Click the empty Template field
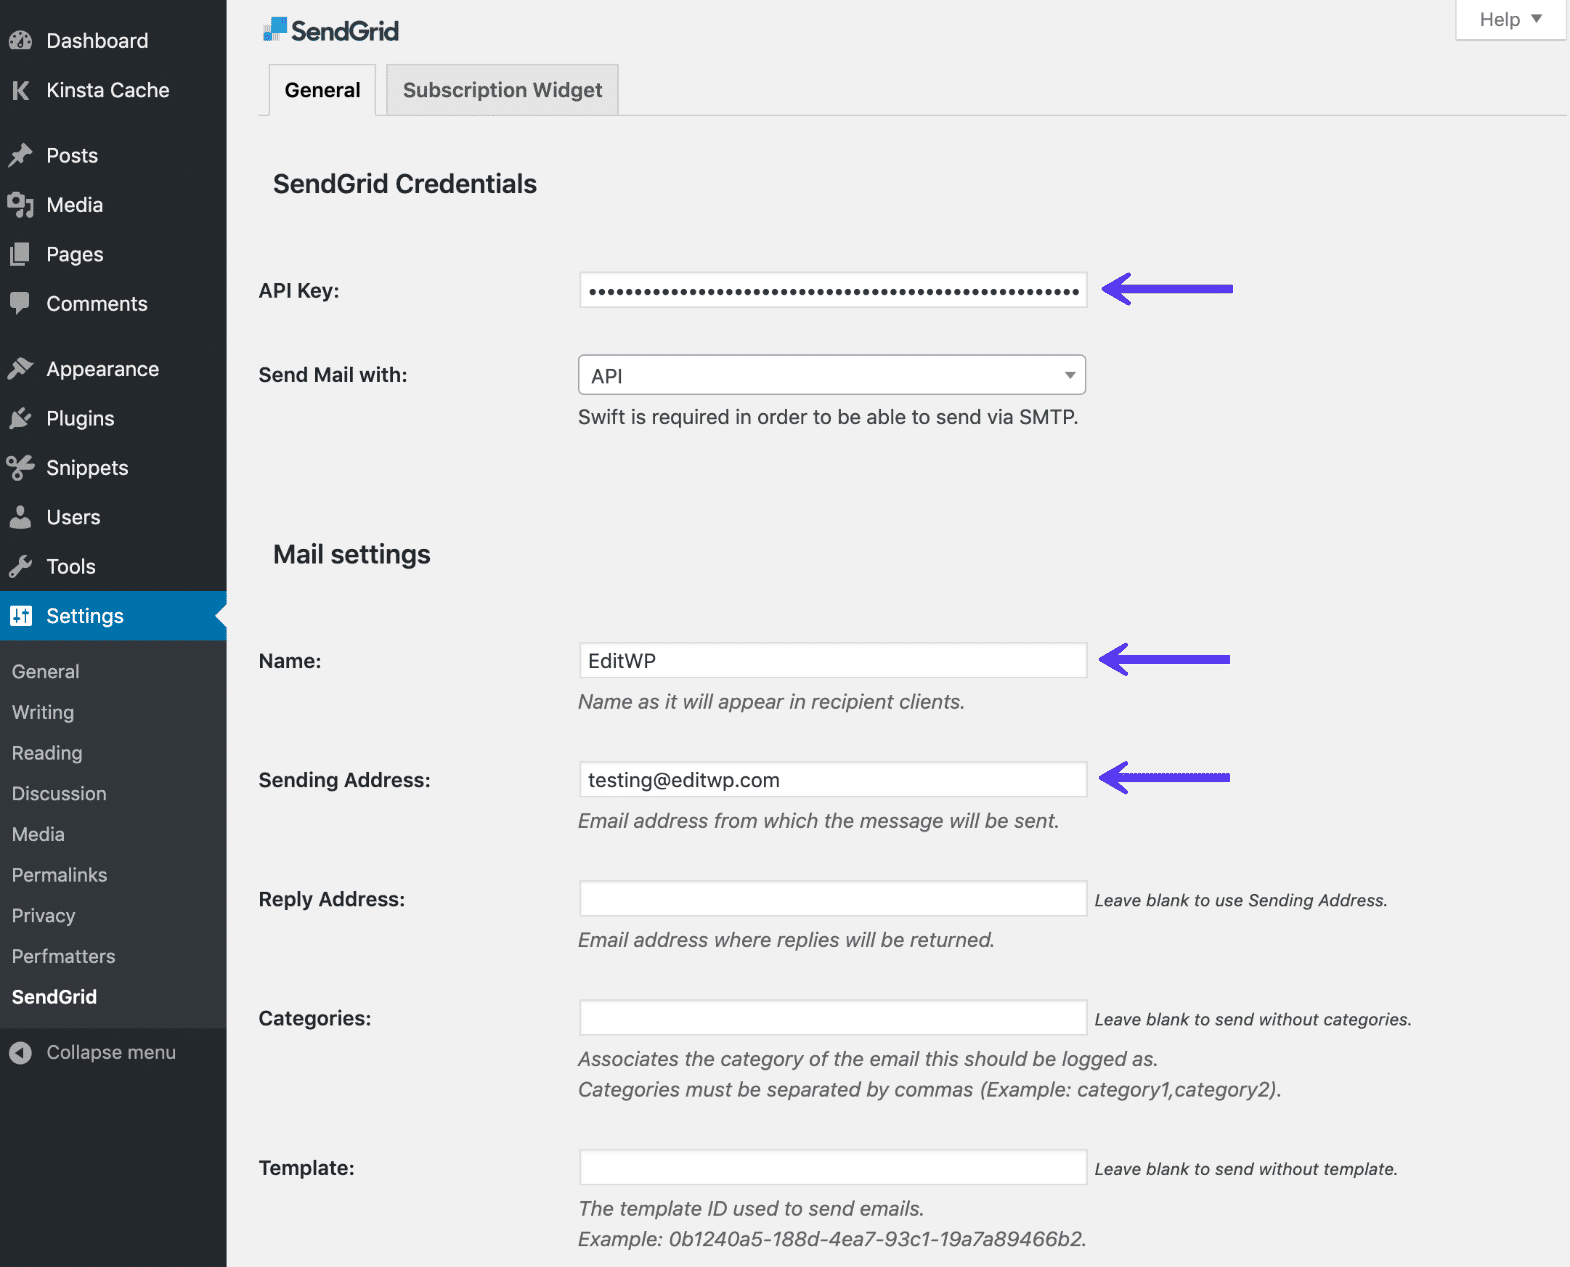The width and height of the screenshot is (1570, 1267). point(833,1167)
